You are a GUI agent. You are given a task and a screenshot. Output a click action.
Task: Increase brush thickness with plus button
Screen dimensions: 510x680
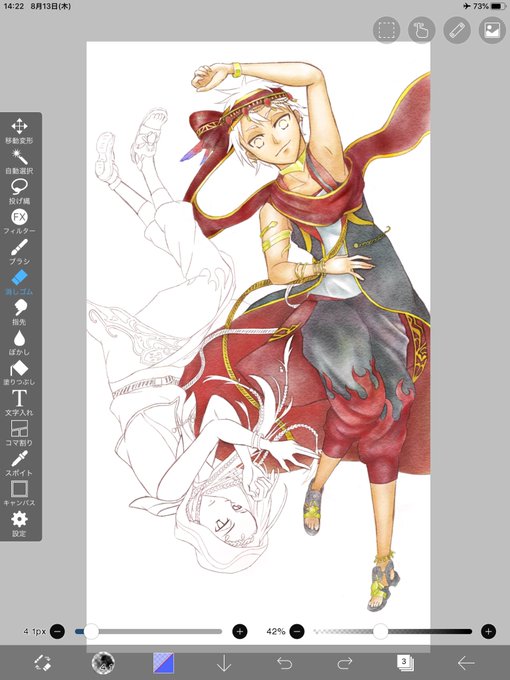240,631
